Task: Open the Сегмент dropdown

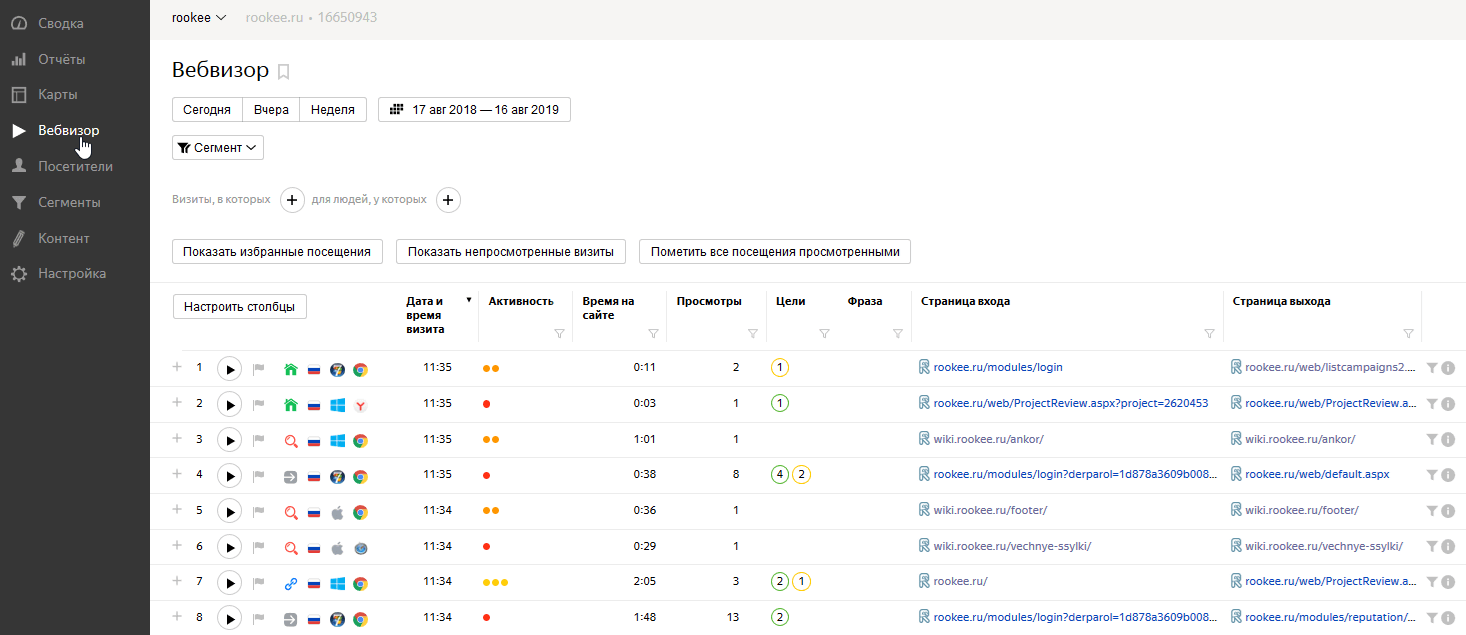Action: pyautogui.click(x=218, y=148)
